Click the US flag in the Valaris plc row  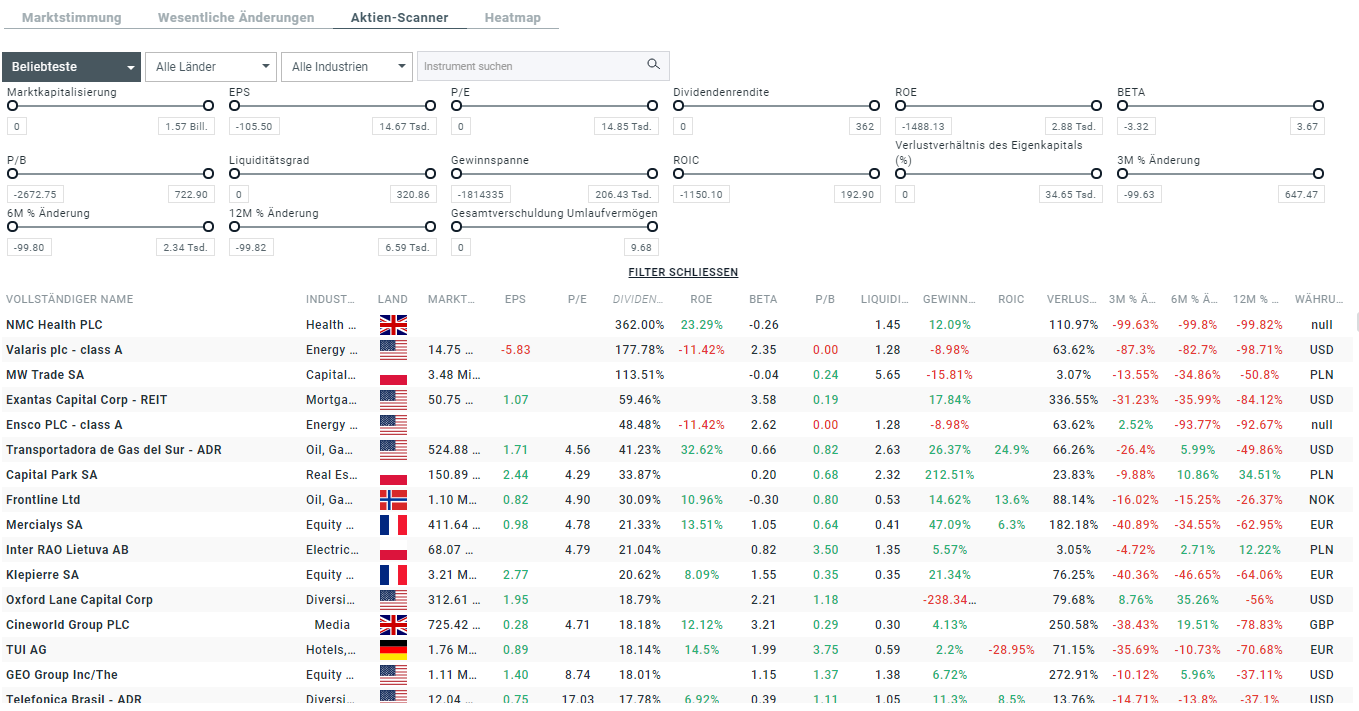point(393,350)
